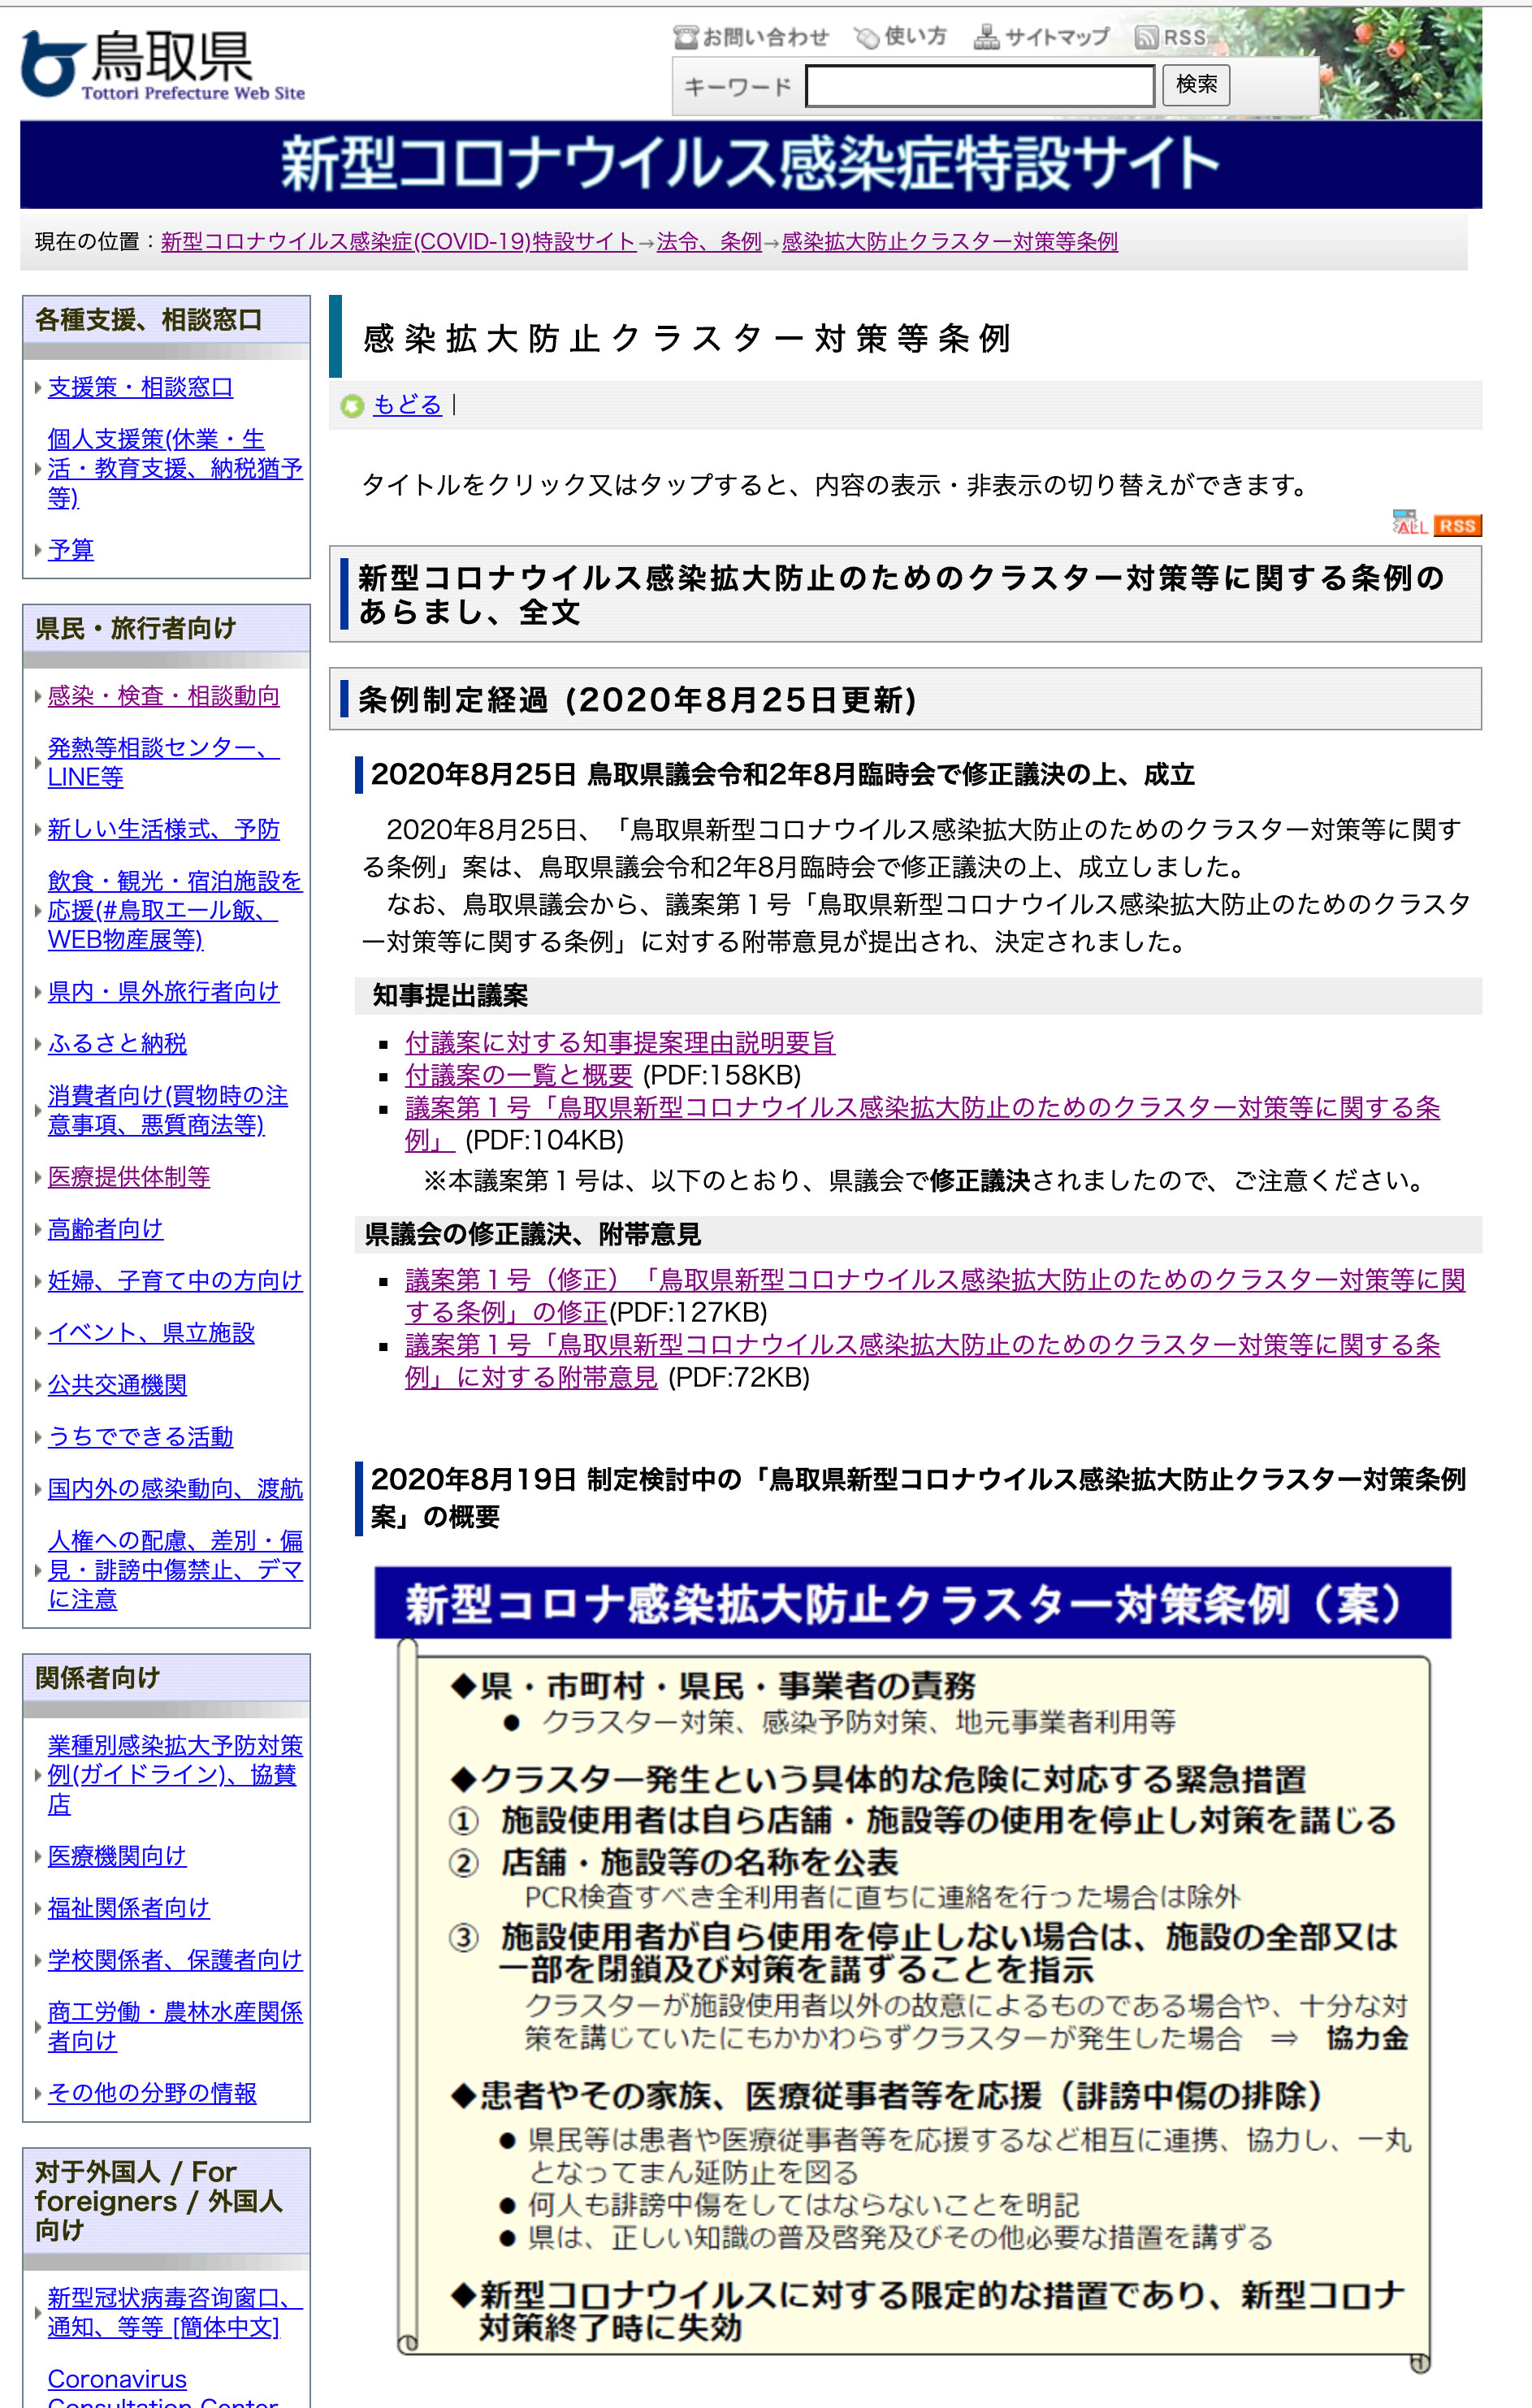The image size is (1532, 2408).
Task: Open 医療機関向け link
Action: click(x=118, y=1856)
